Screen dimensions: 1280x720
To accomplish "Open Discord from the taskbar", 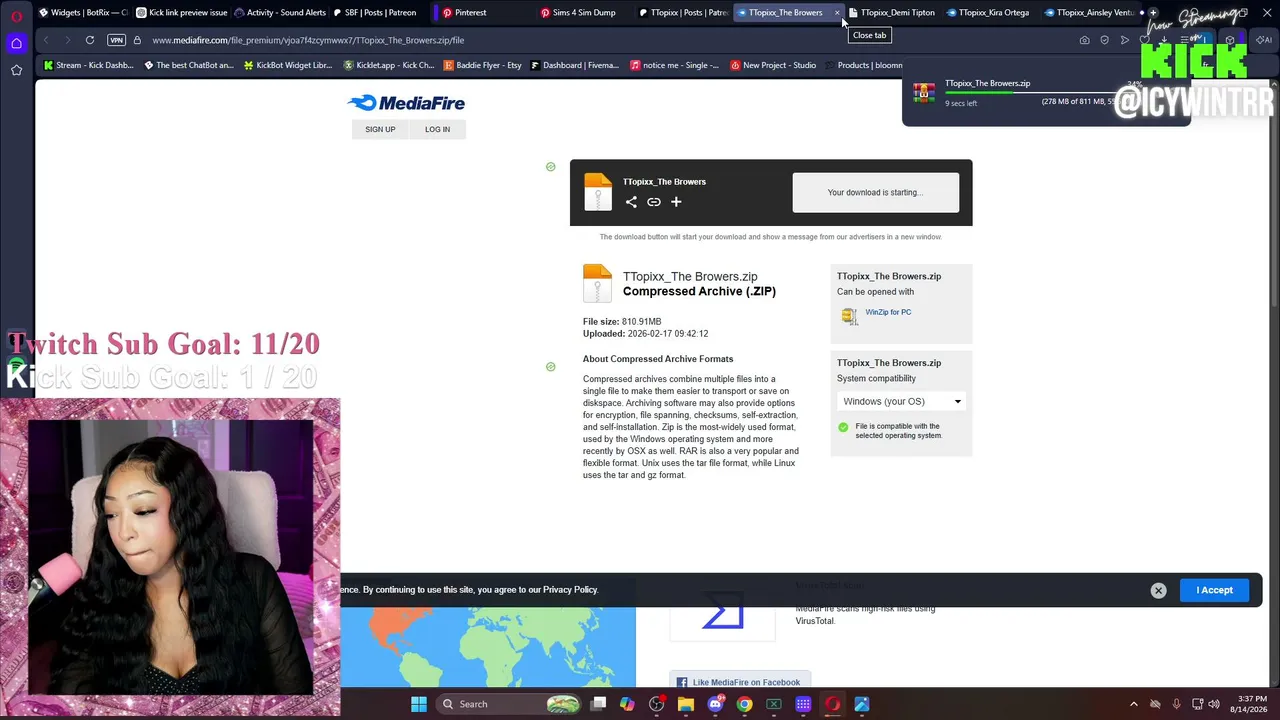I will [x=715, y=704].
